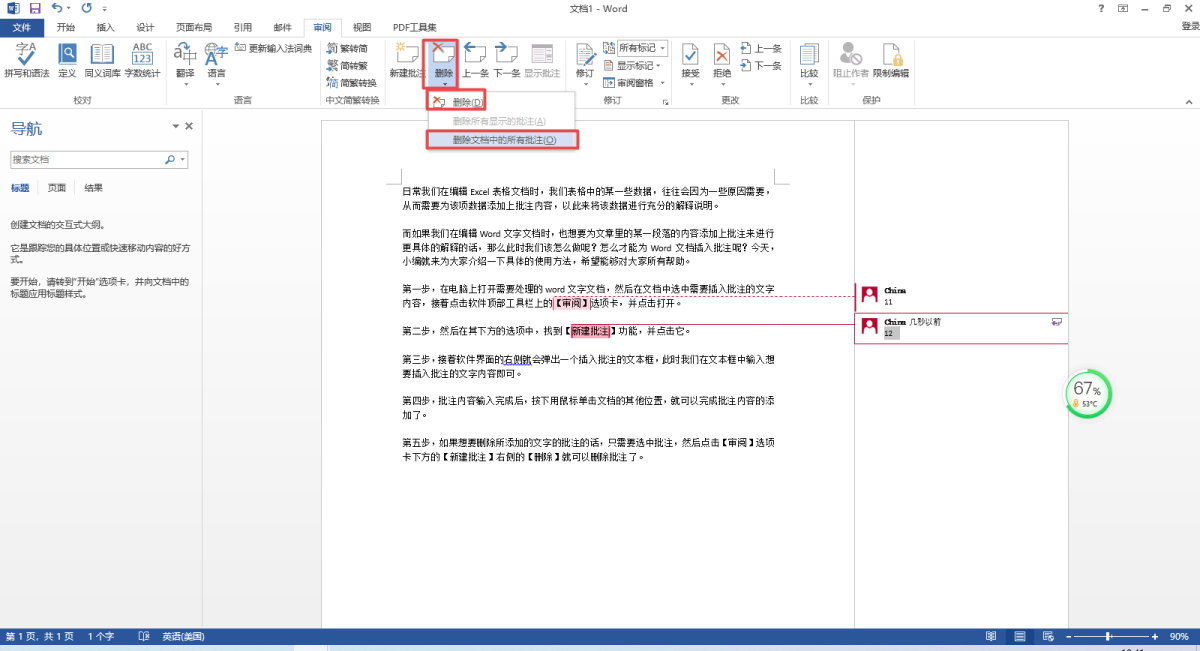The image size is (1200, 651).
Task: Switch to the 插入 (Insert) ribbon tab
Action: click(x=105, y=27)
